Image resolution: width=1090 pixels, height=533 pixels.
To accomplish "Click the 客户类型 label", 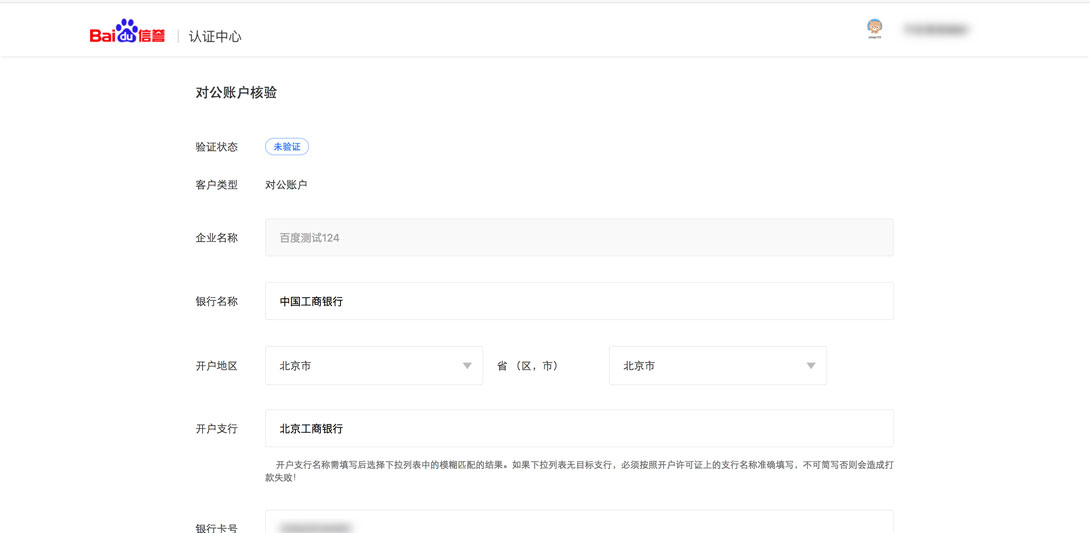I will coord(216,185).
